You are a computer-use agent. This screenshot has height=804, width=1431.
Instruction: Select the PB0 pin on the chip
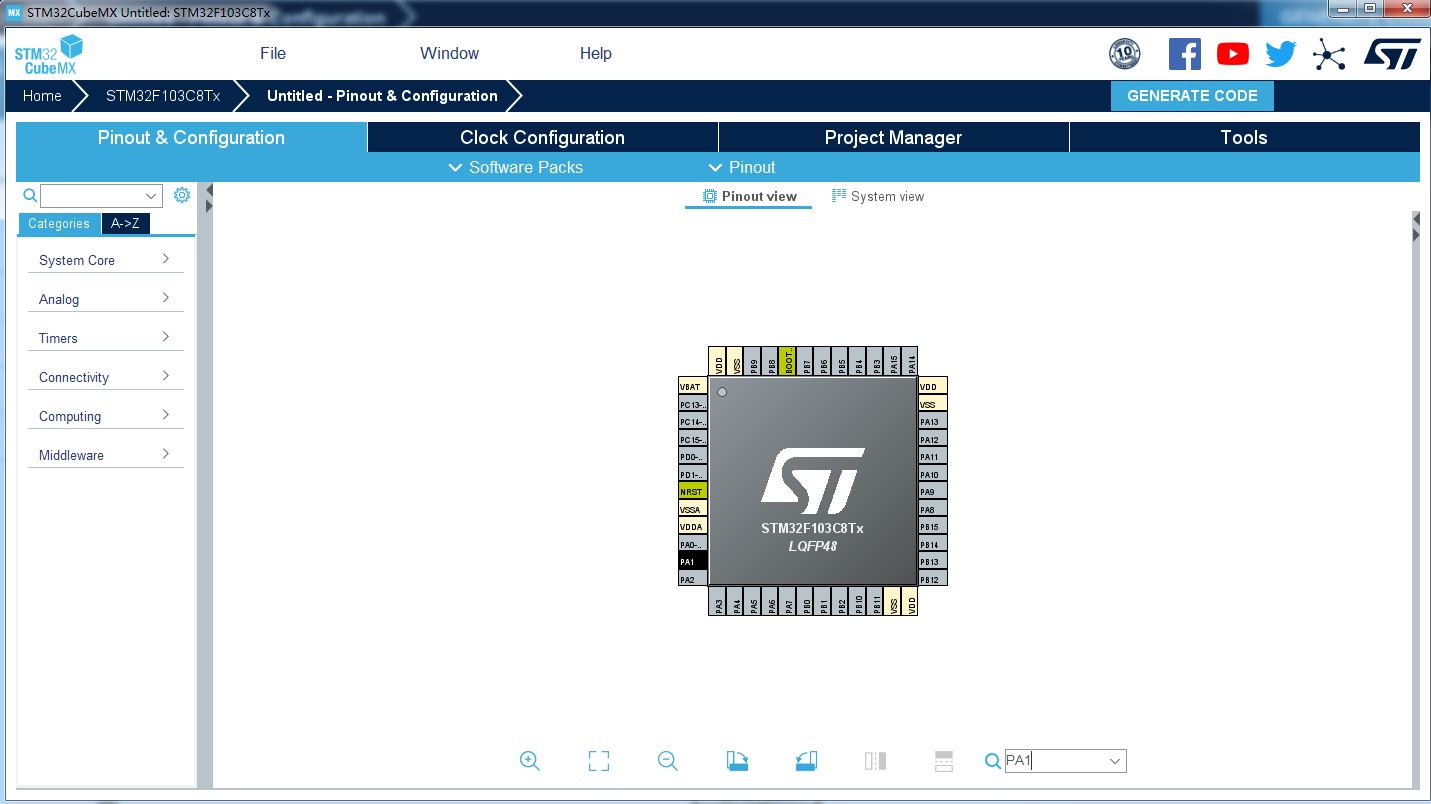(x=806, y=601)
